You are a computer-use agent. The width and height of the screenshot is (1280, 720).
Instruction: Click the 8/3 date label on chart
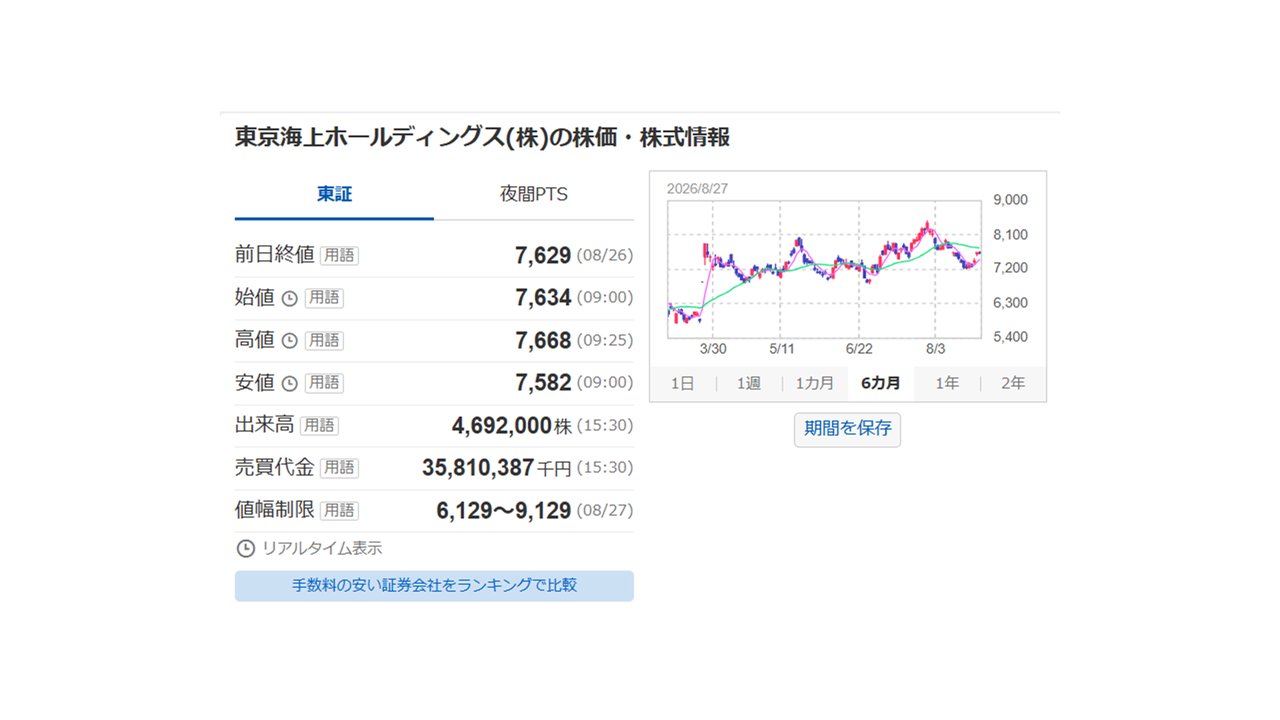936,349
